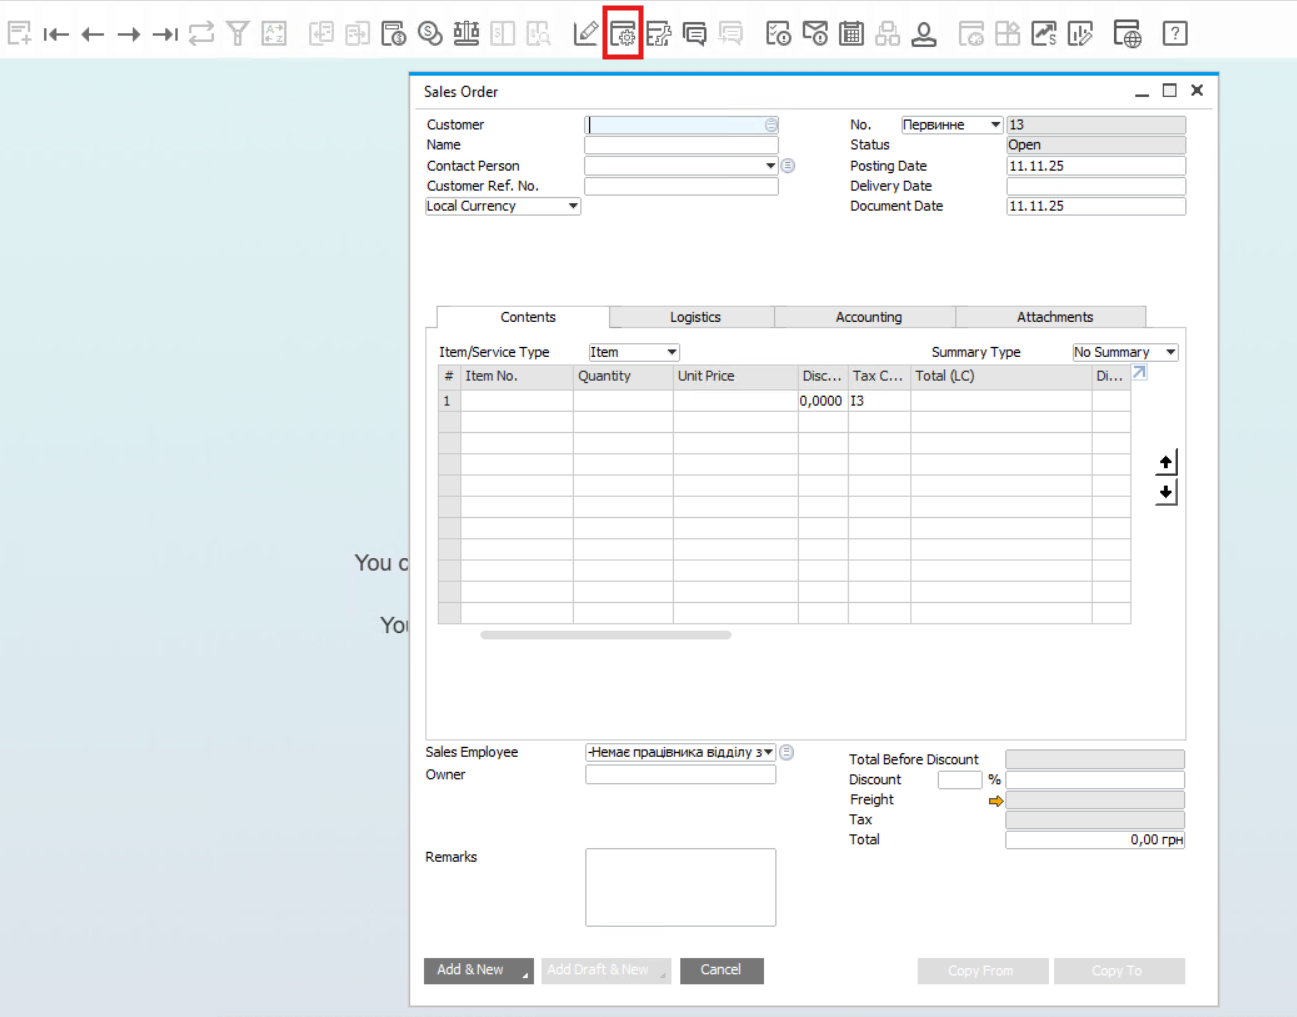Open the Accounting tab
The image size is (1297, 1017).
(x=868, y=317)
